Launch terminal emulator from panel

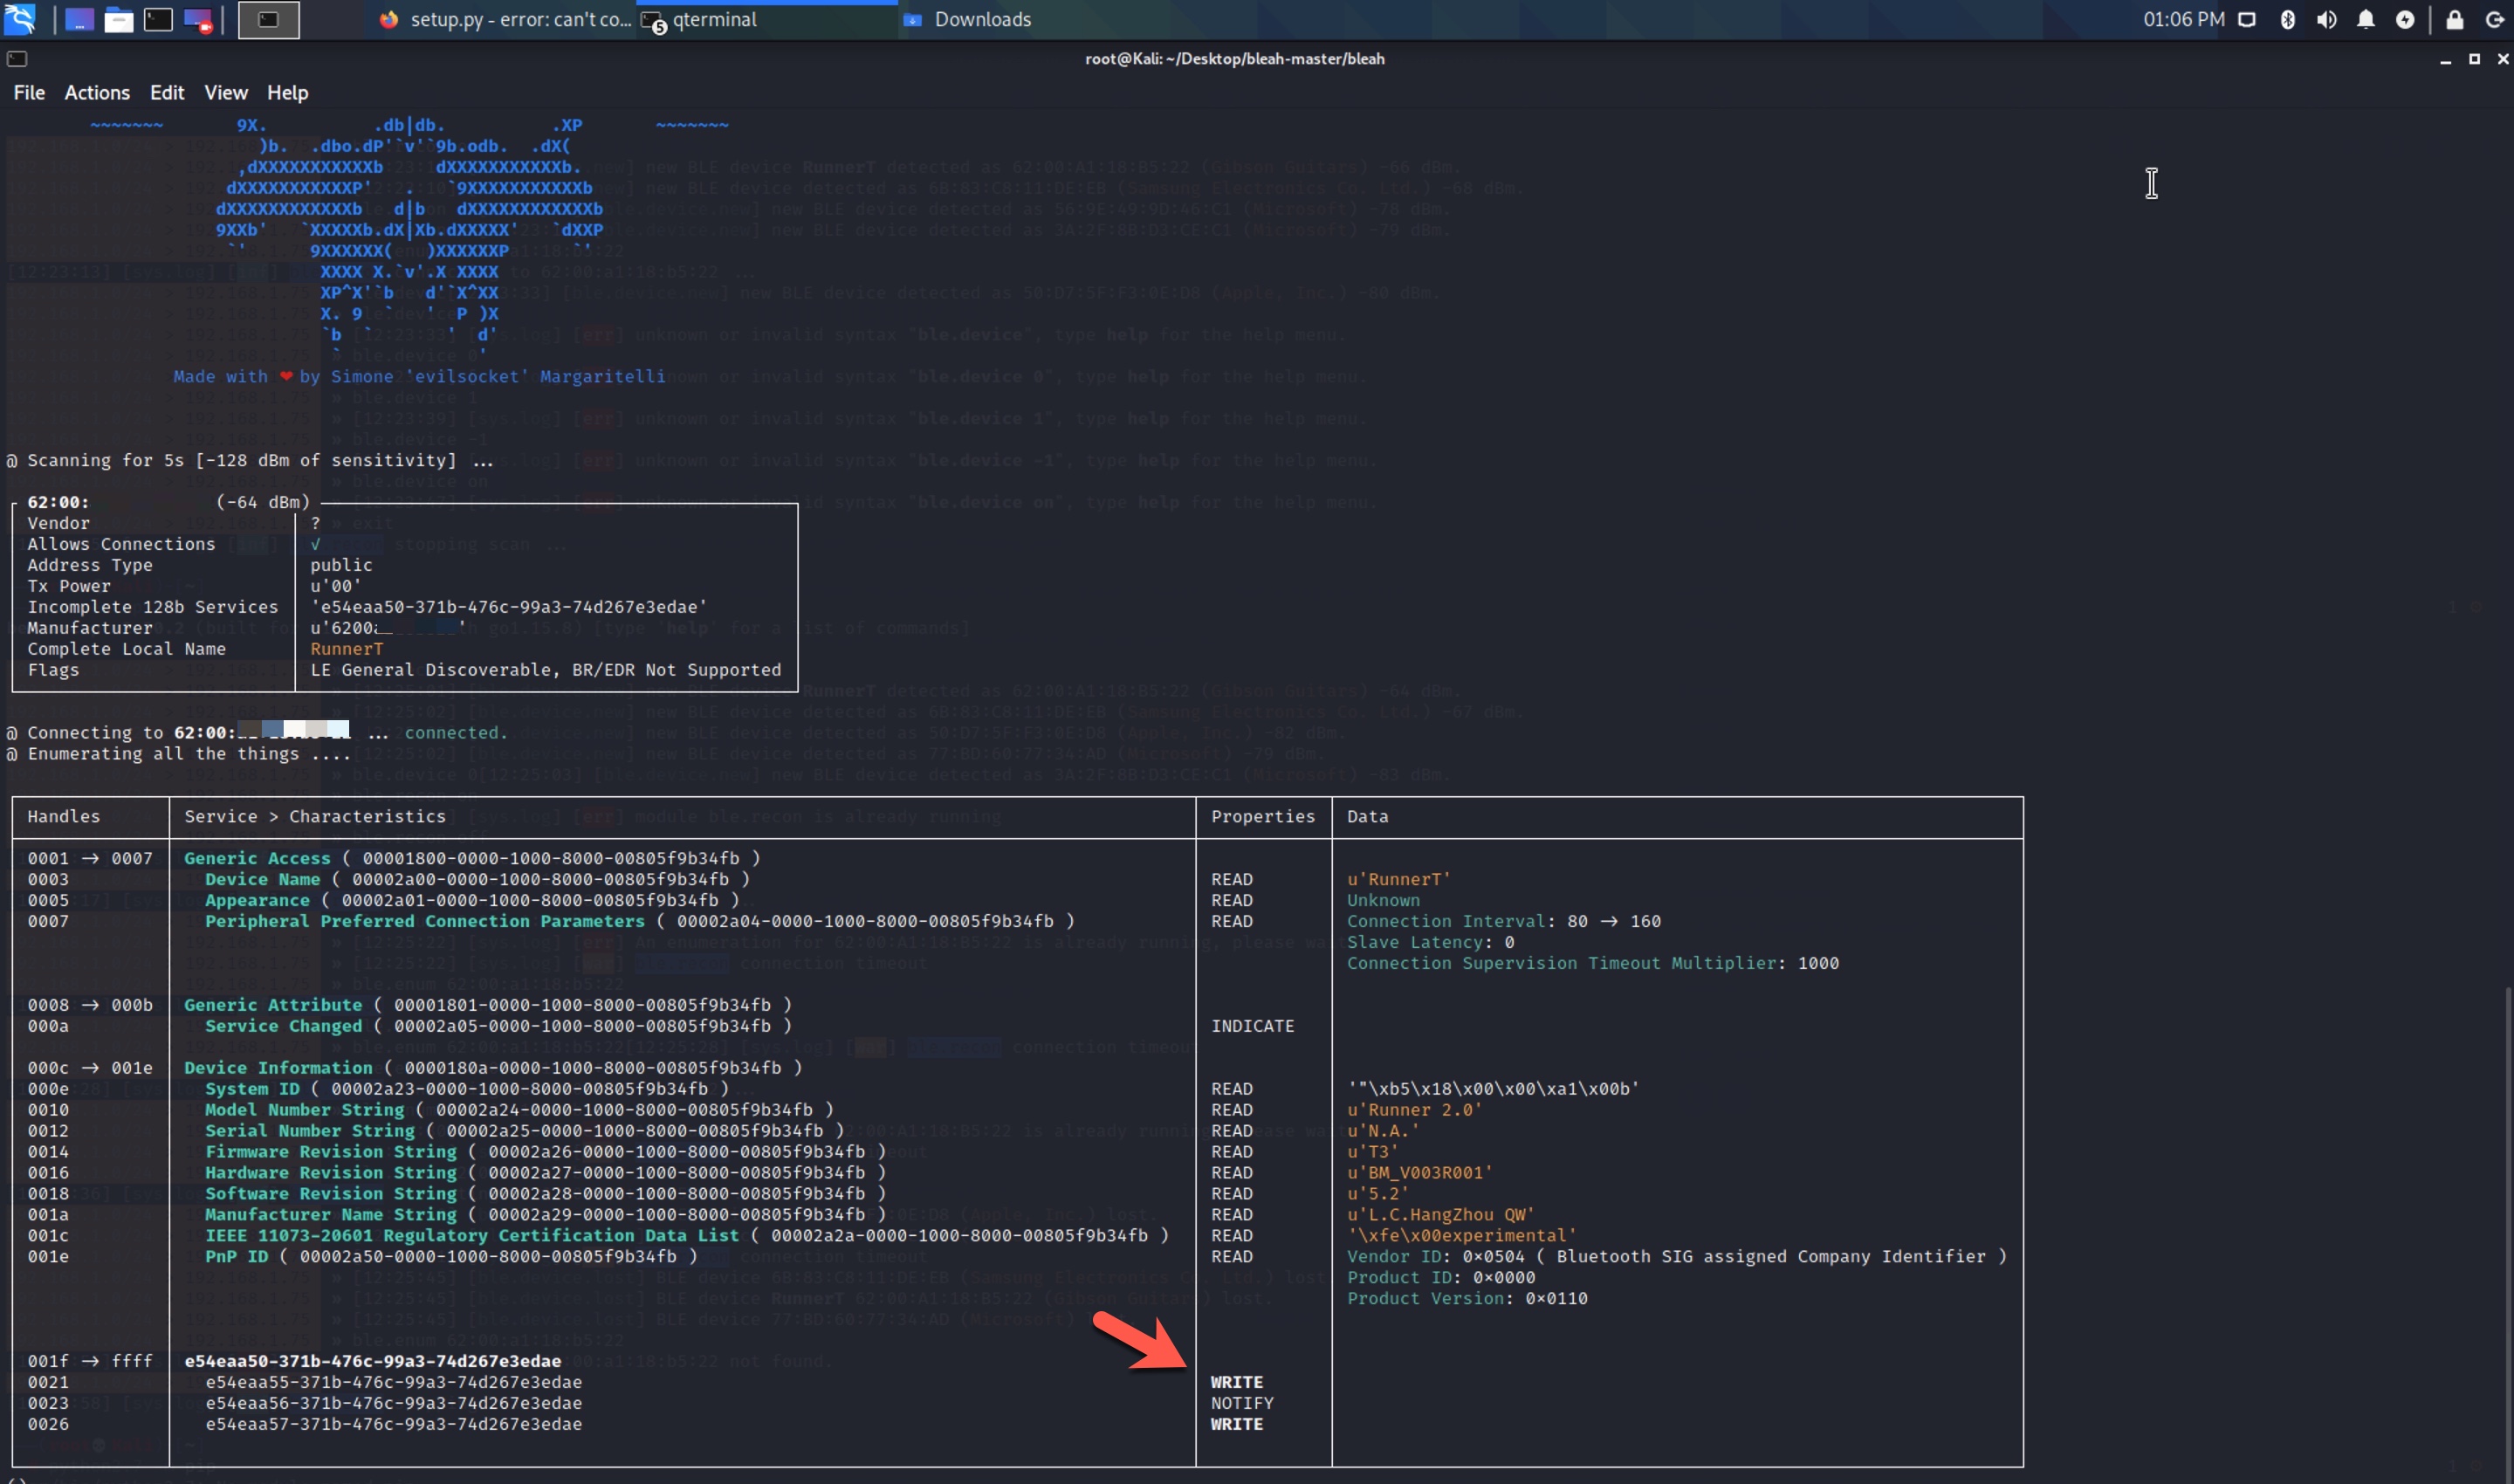(x=158, y=19)
